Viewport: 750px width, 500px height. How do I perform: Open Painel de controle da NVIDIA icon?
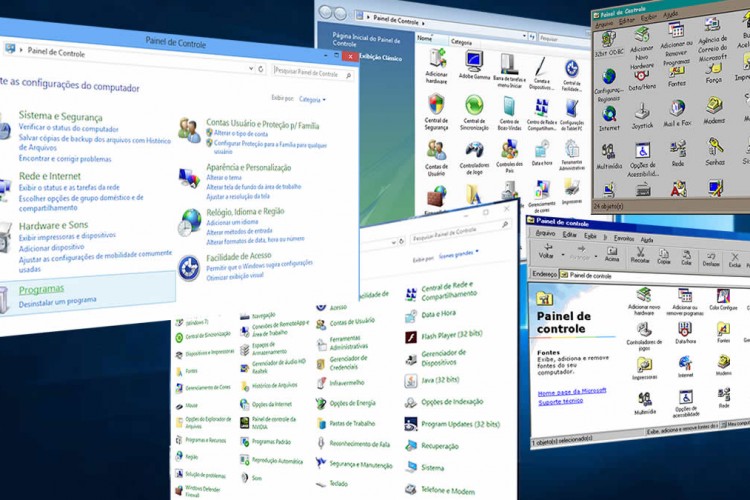(268, 422)
